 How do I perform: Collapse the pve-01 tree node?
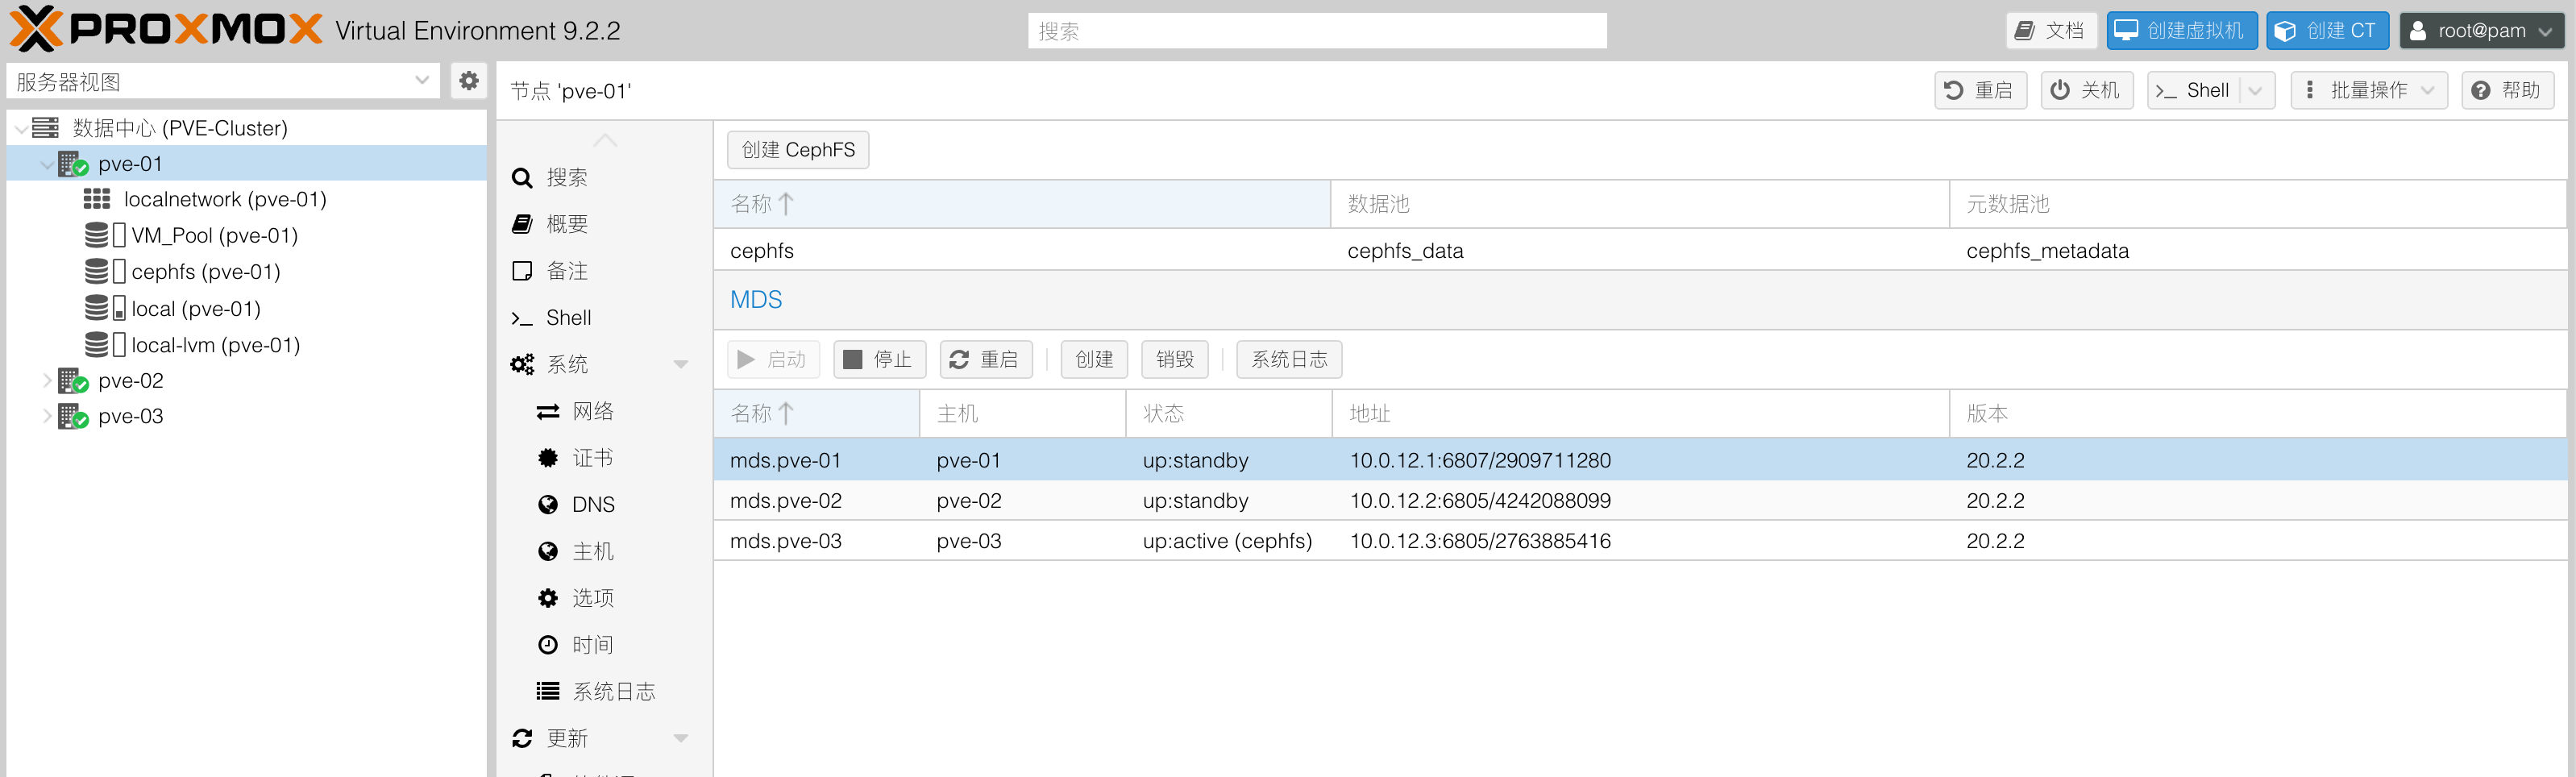[47, 164]
